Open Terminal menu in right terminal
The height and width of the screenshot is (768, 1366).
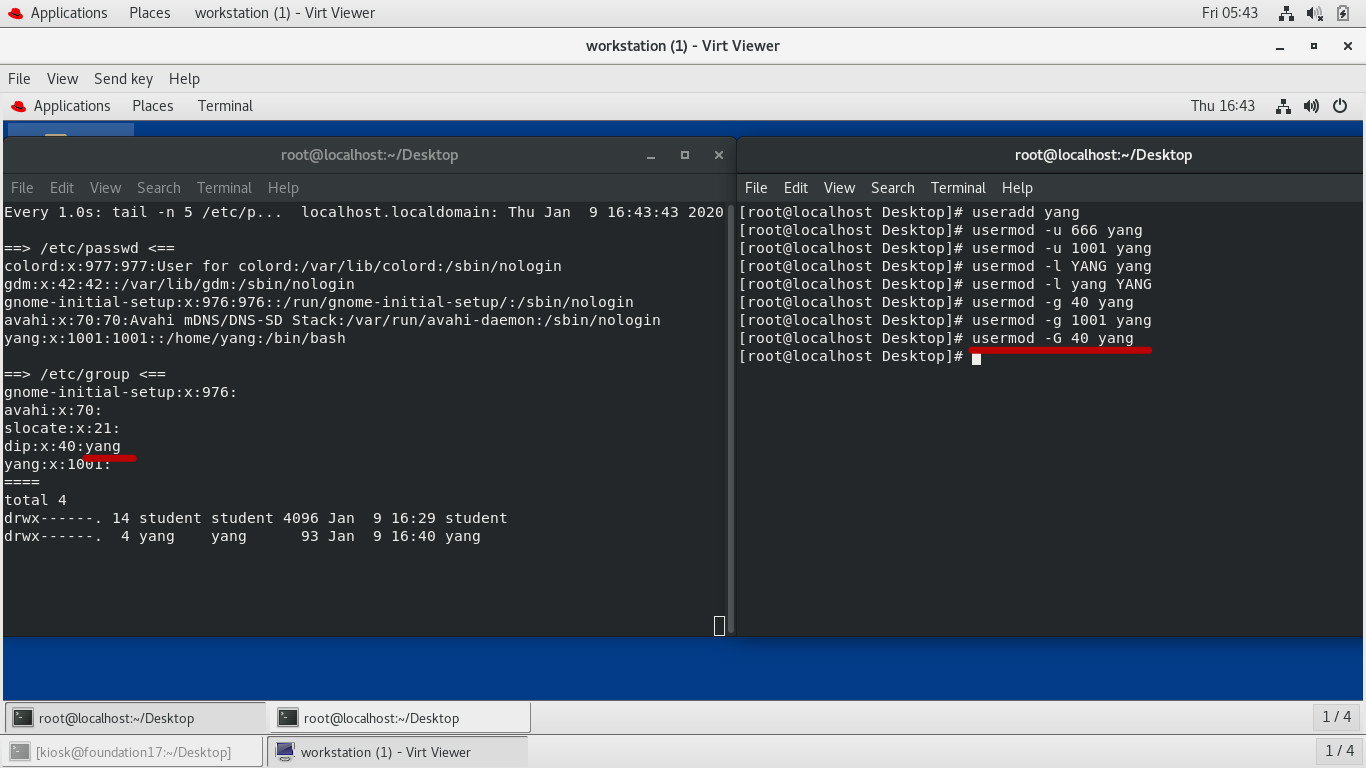(x=958, y=188)
